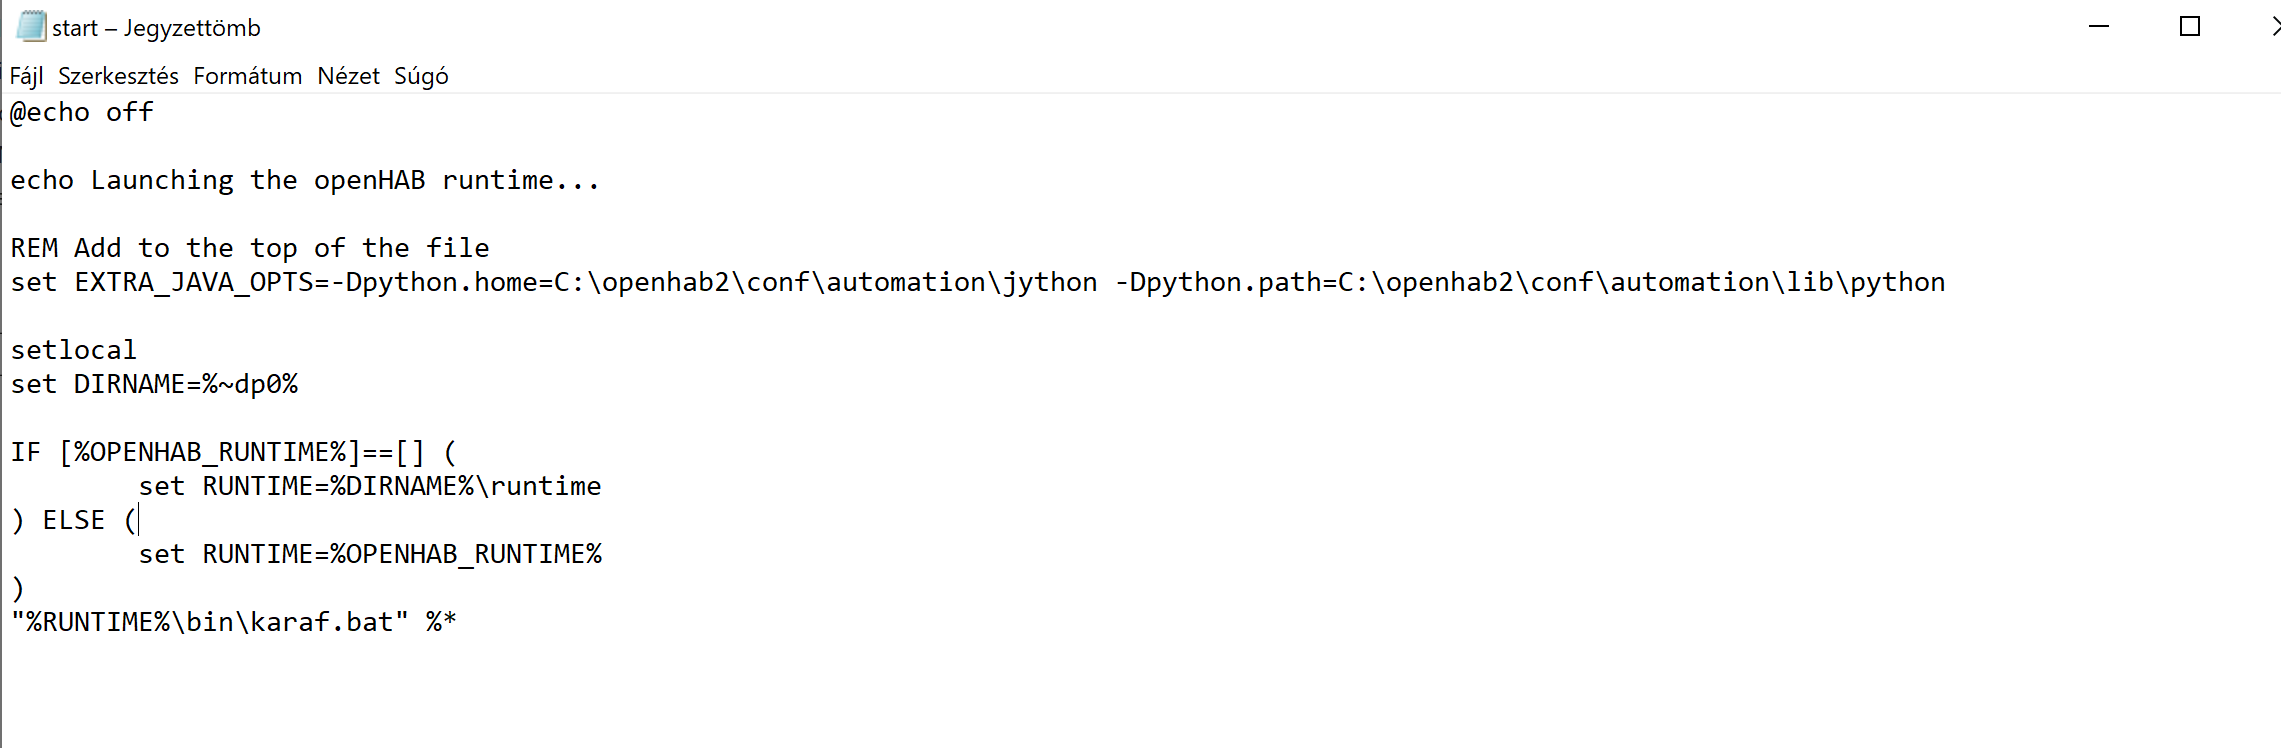The width and height of the screenshot is (2281, 748).
Task: Click the 'set RUNTIME=%DIRNAME%\runtime' line
Action: coord(370,486)
